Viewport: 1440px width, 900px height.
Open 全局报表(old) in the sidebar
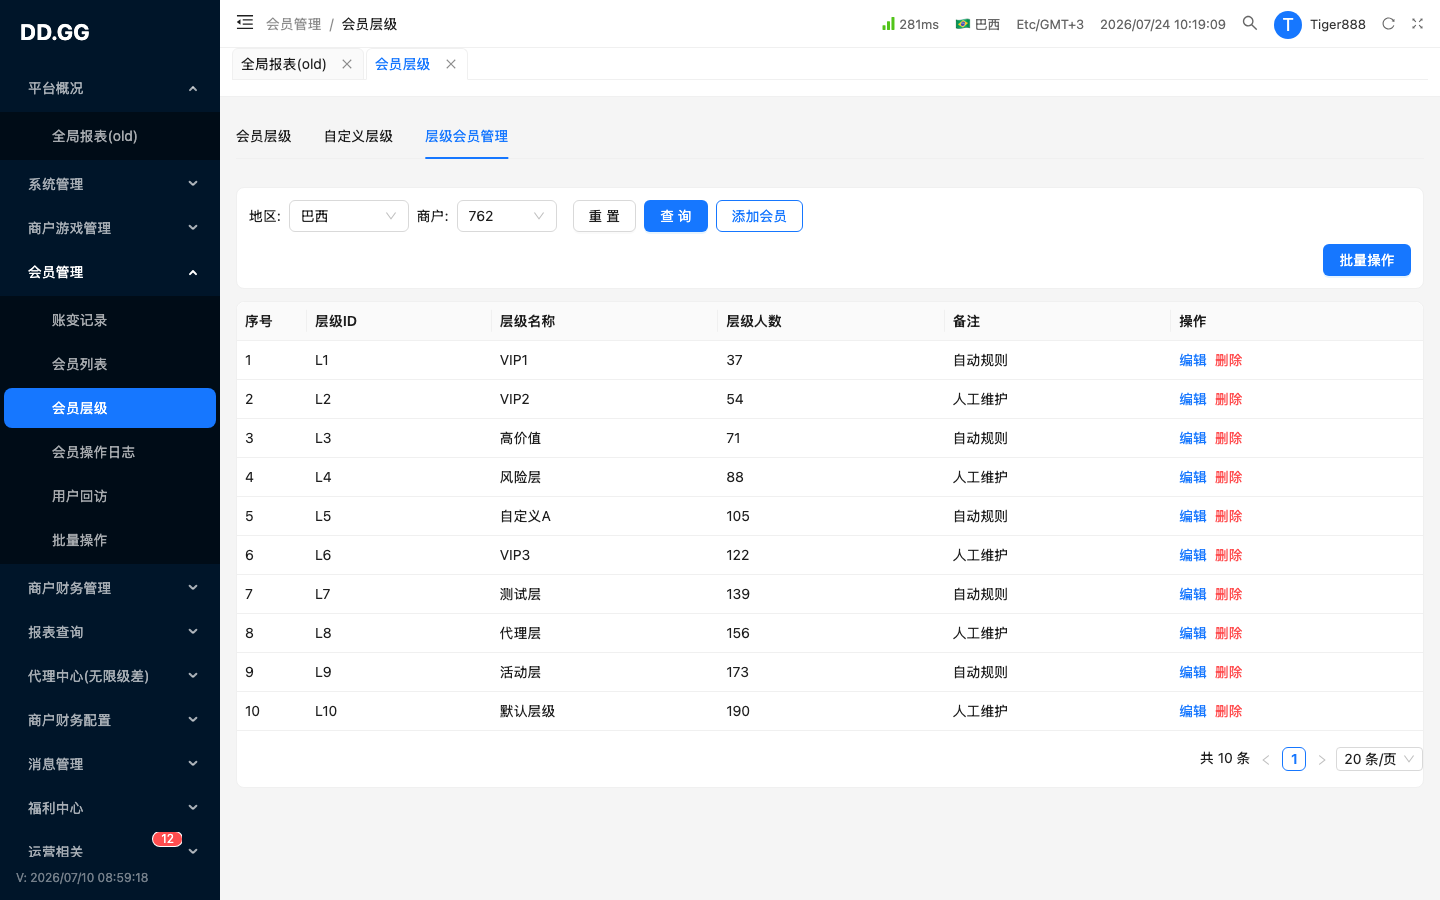pyautogui.click(x=110, y=136)
